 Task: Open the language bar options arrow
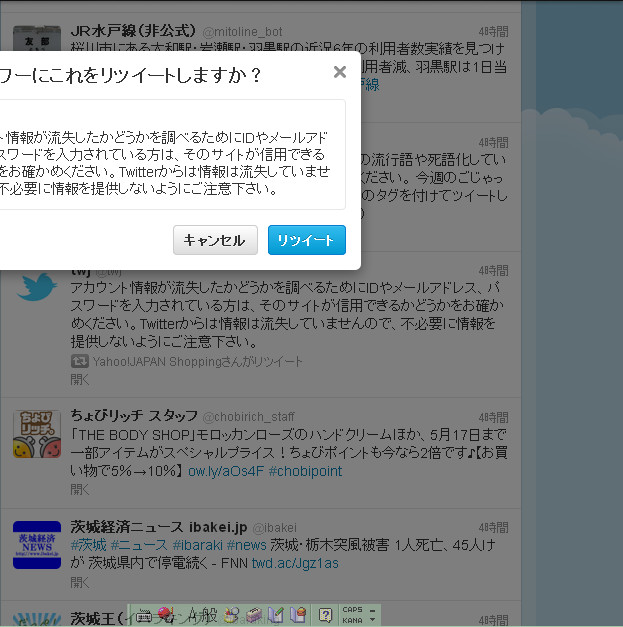tap(372, 620)
